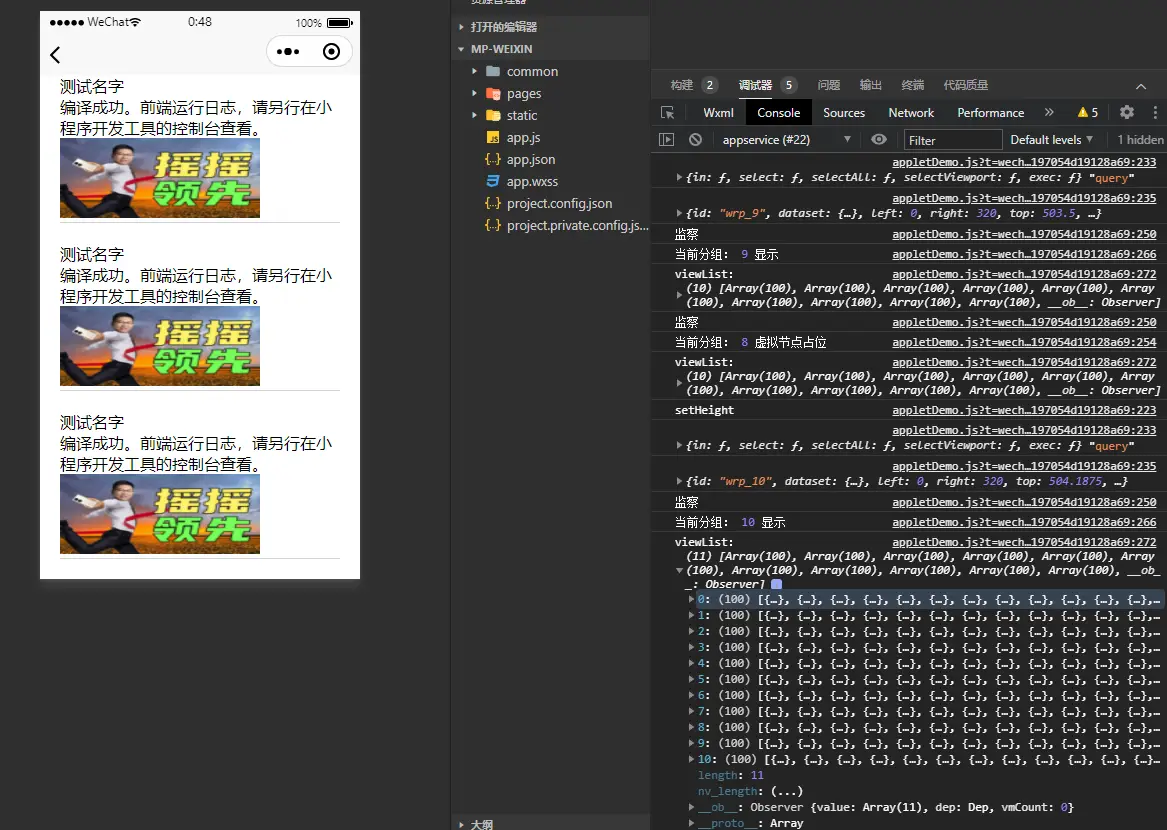Image resolution: width=1167 pixels, height=830 pixels.
Task: Expand the wrp_10 object log entry
Action: coord(680,481)
